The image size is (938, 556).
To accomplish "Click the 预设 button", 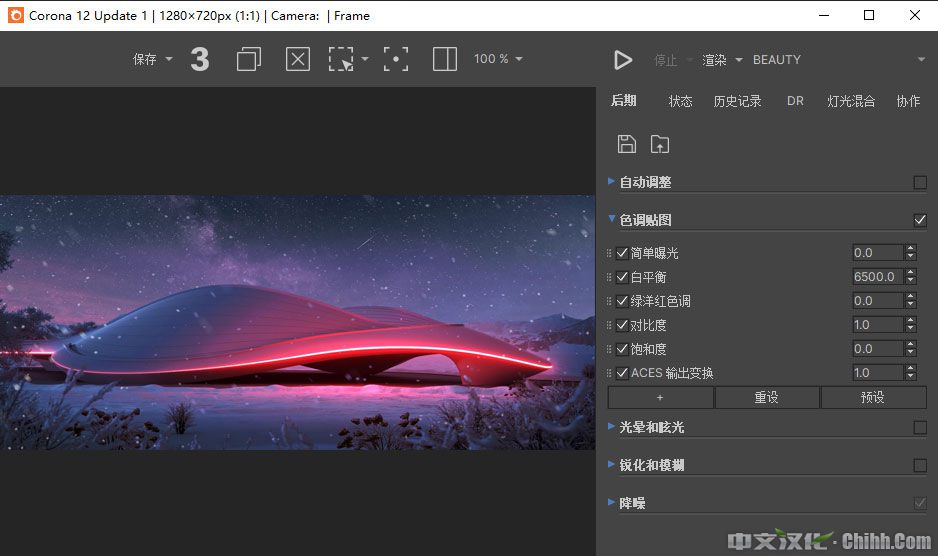I will 873,397.
